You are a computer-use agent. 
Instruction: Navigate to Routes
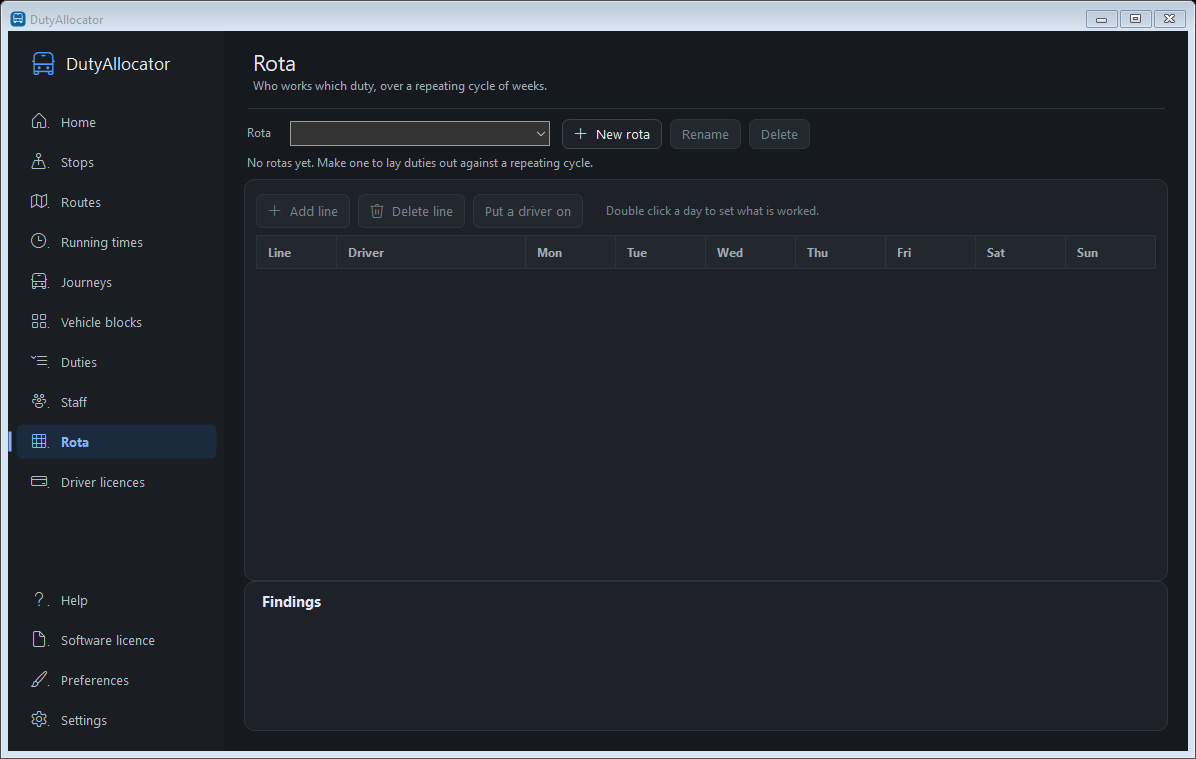point(117,202)
